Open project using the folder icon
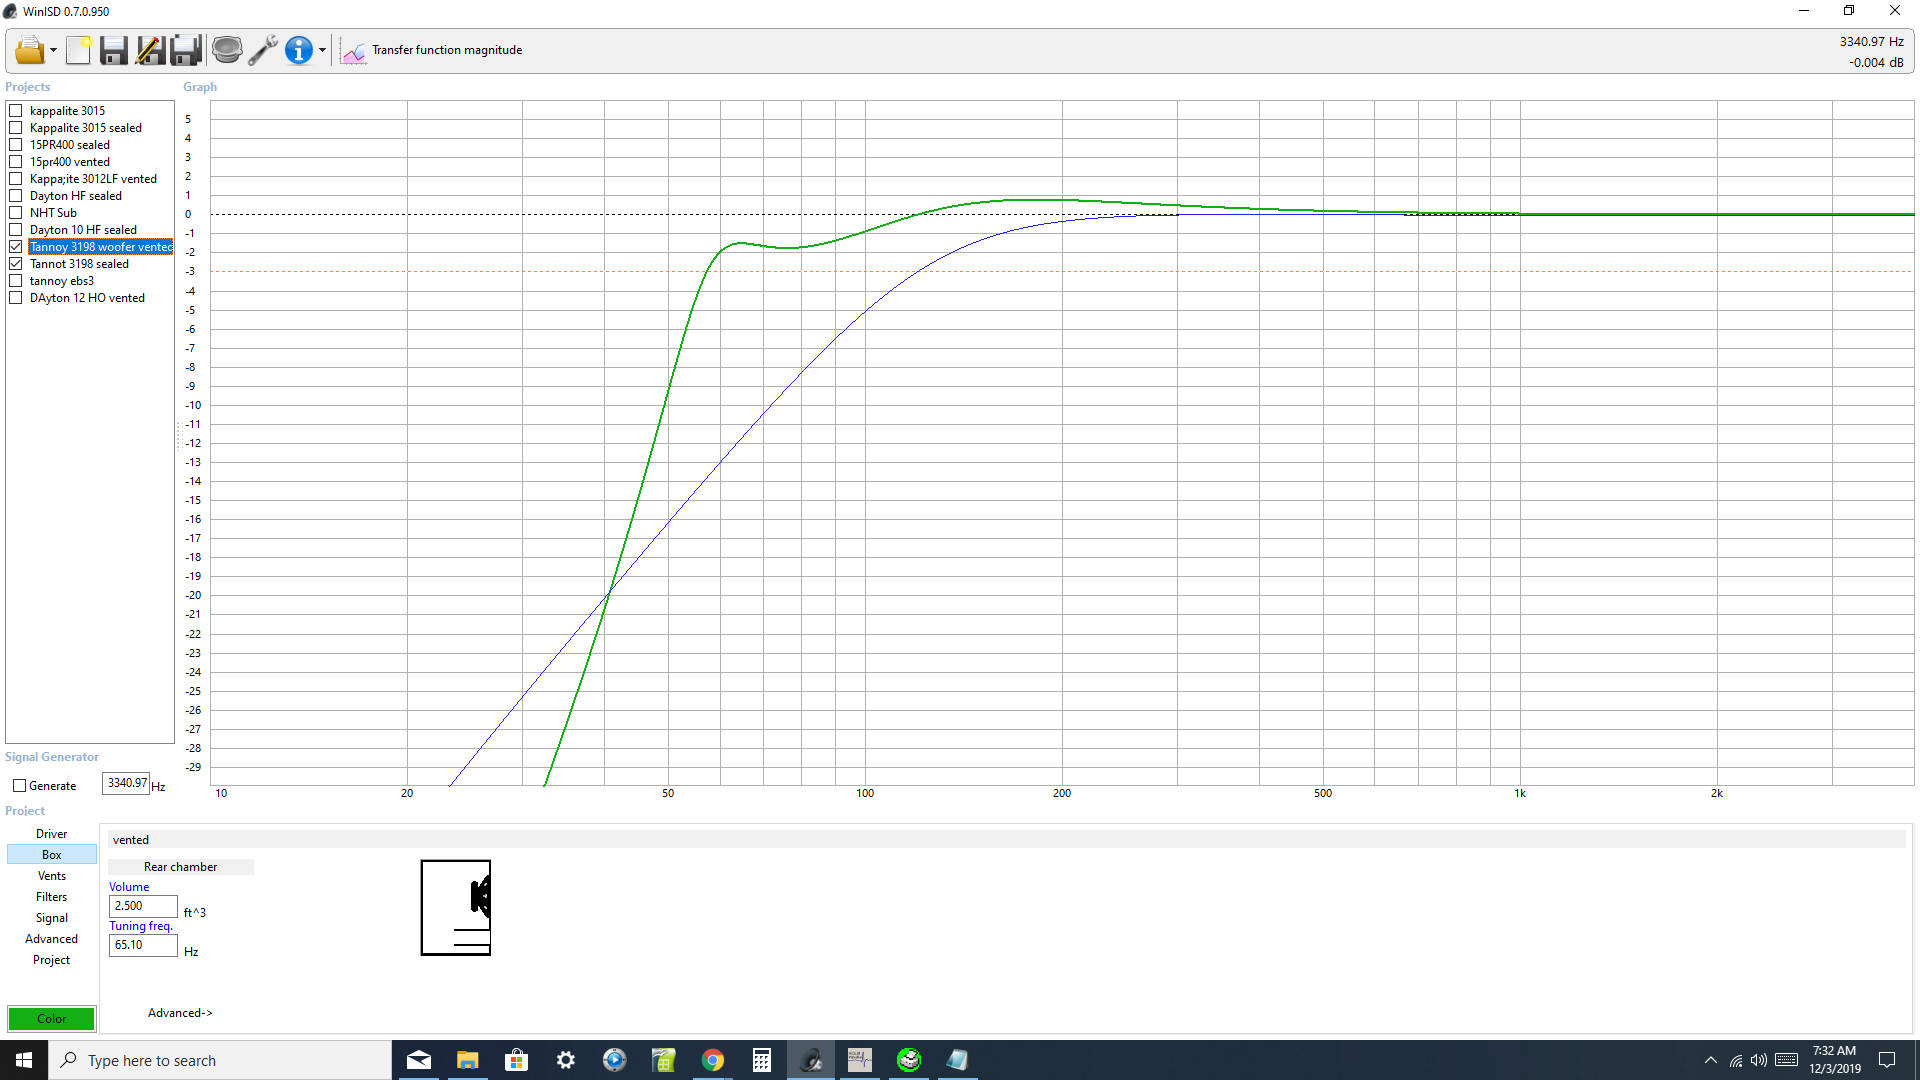Image resolution: width=1920 pixels, height=1080 pixels. pyautogui.click(x=29, y=50)
